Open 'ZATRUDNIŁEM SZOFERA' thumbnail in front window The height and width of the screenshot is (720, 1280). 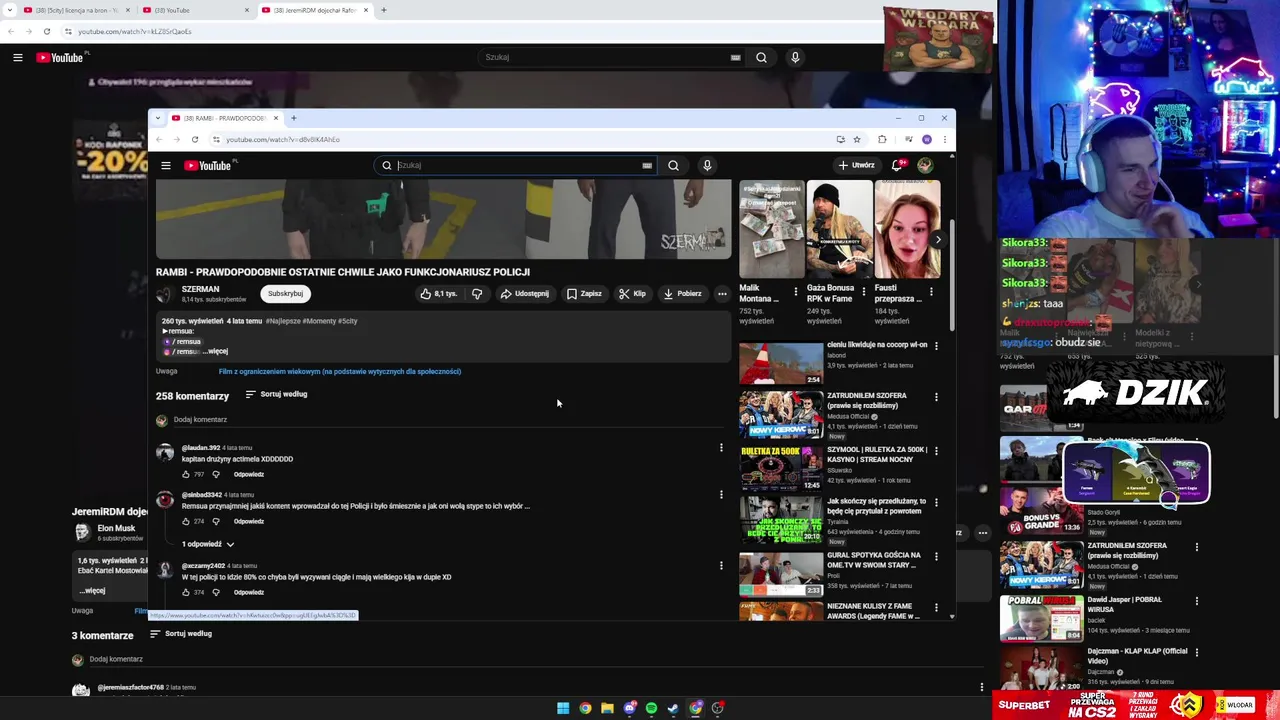tap(781, 415)
